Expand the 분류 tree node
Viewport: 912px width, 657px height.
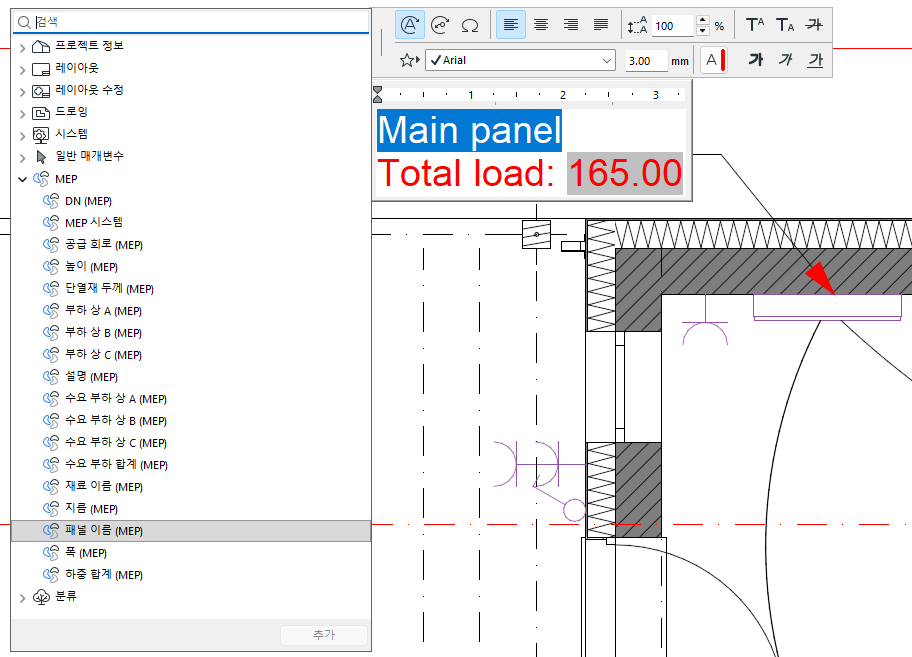pyautogui.click(x=22, y=598)
